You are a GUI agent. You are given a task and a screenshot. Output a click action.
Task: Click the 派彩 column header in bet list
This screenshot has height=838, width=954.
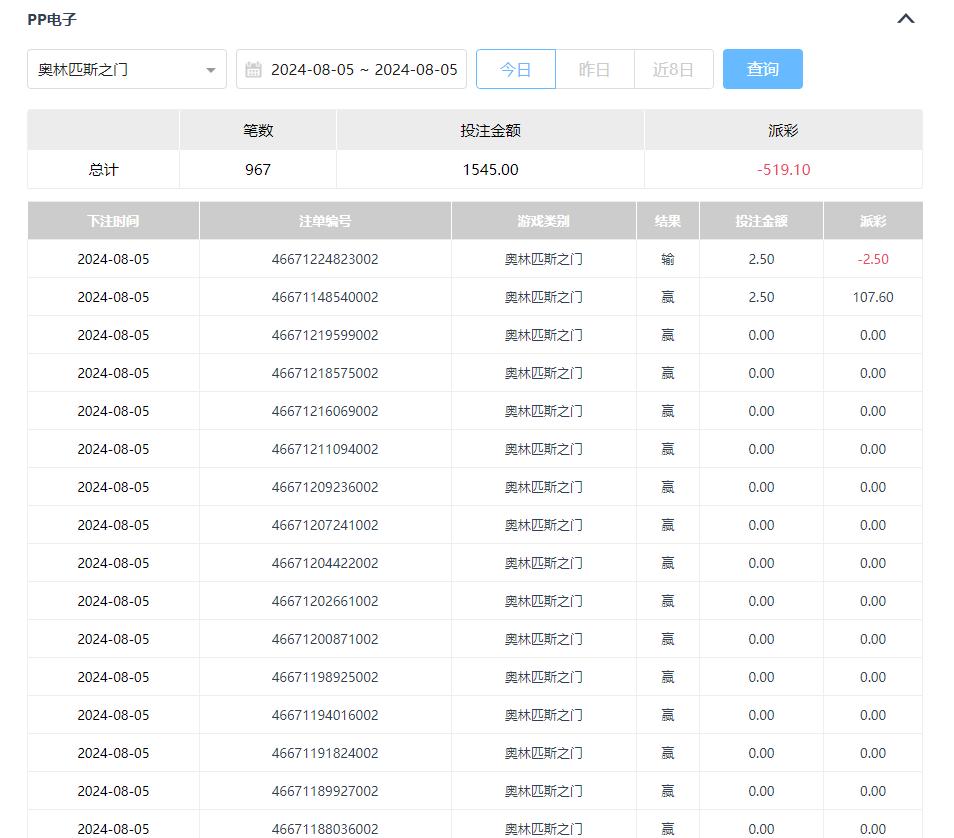point(872,221)
